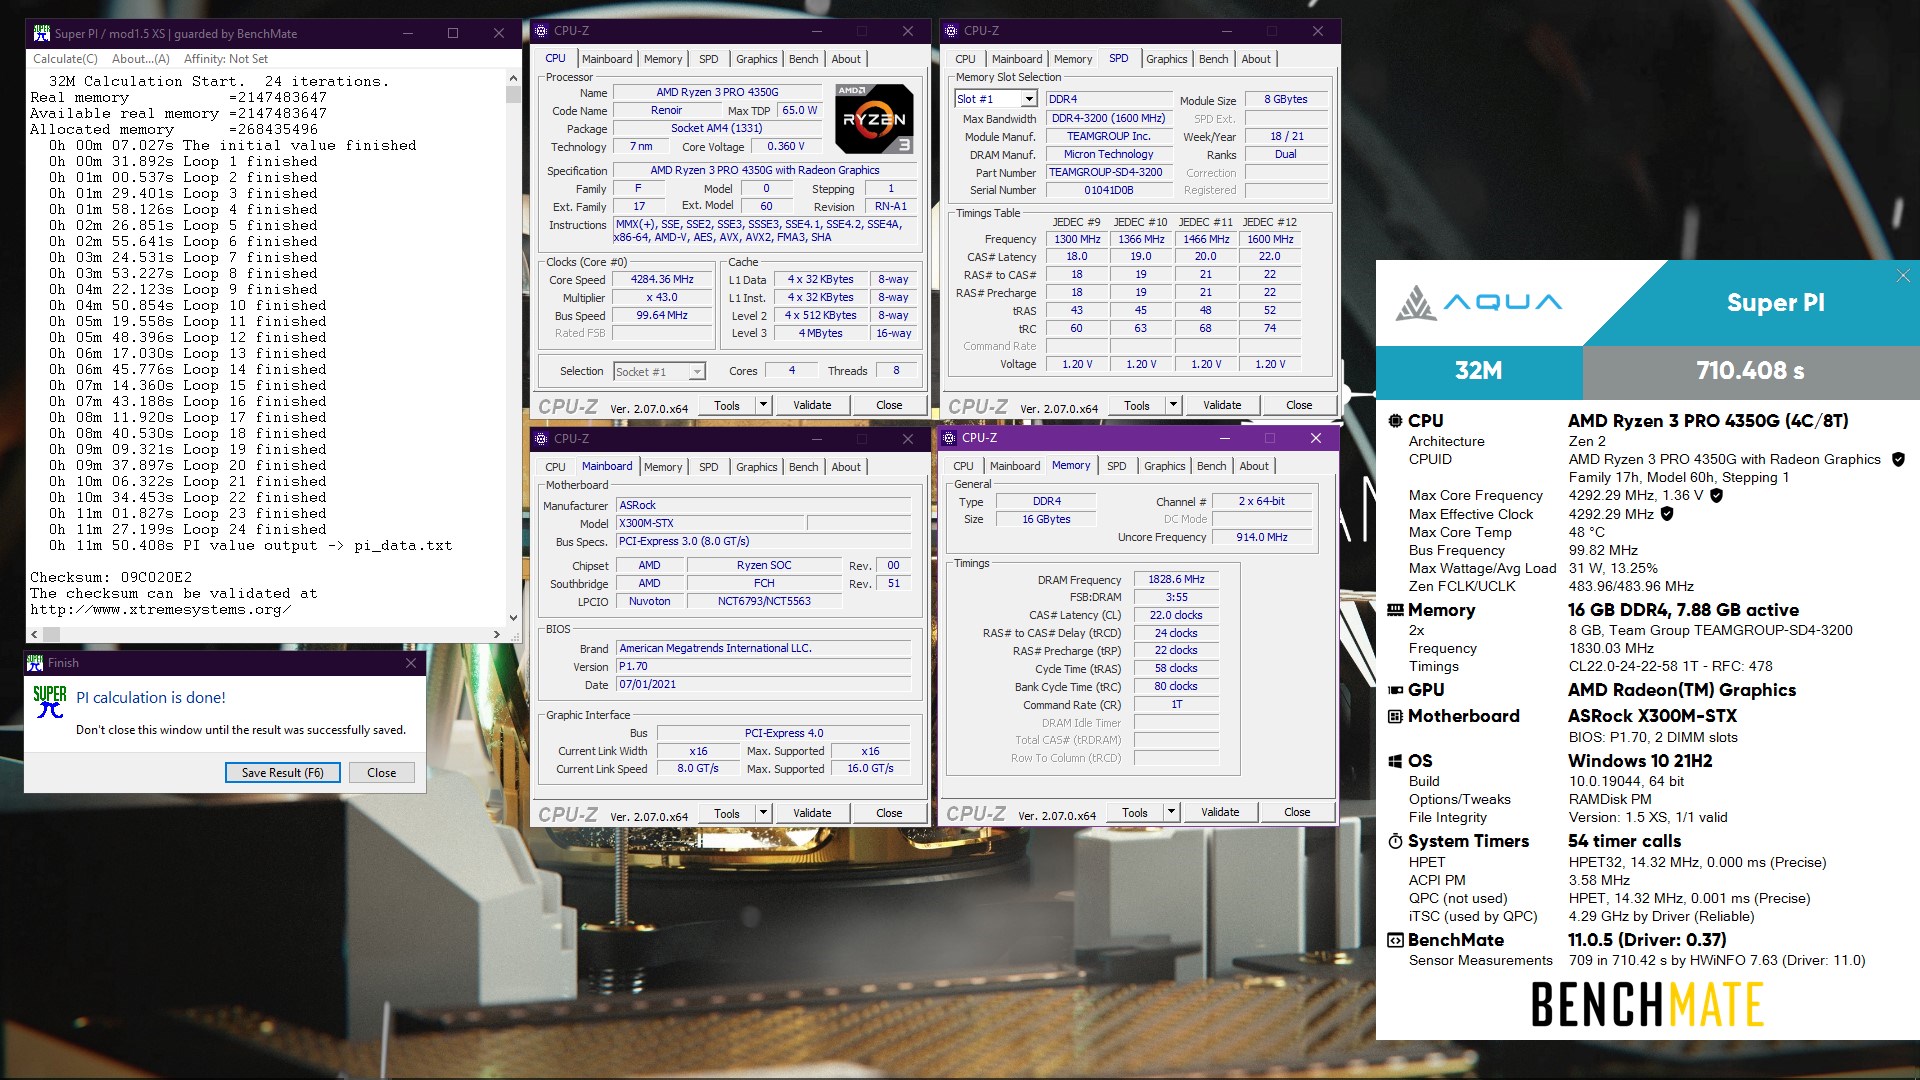The height and width of the screenshot is (1080, 1920).
Task: Switch to Graphics tab in SPD CPU-Z window
Action: click(1166, 59)
